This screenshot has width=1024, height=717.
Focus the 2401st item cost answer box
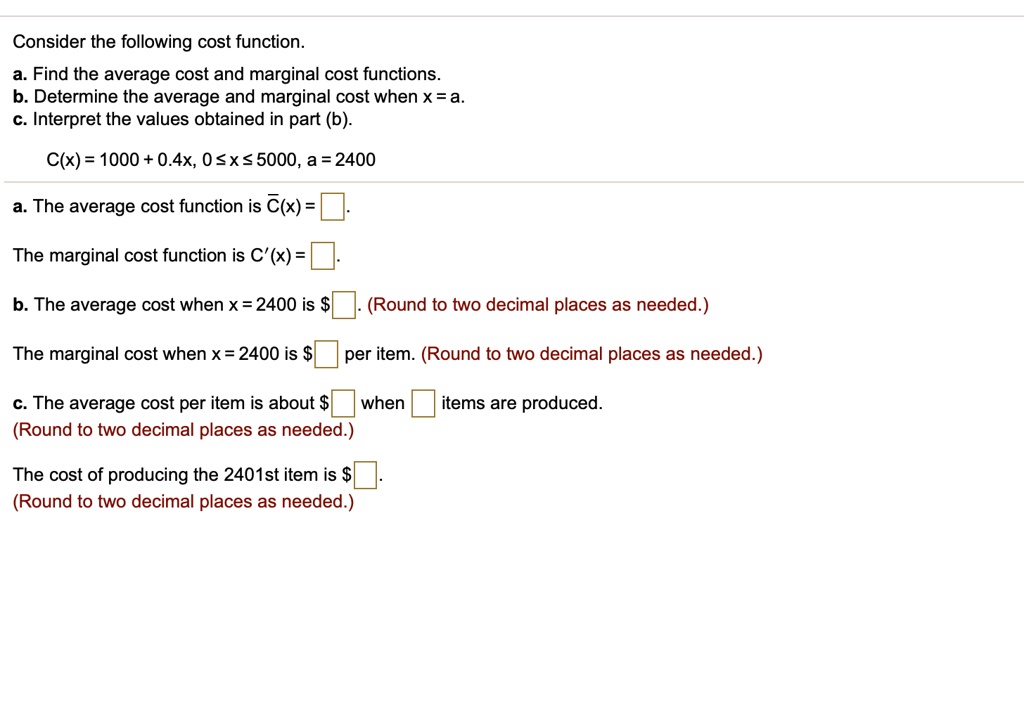click(365, 475)
